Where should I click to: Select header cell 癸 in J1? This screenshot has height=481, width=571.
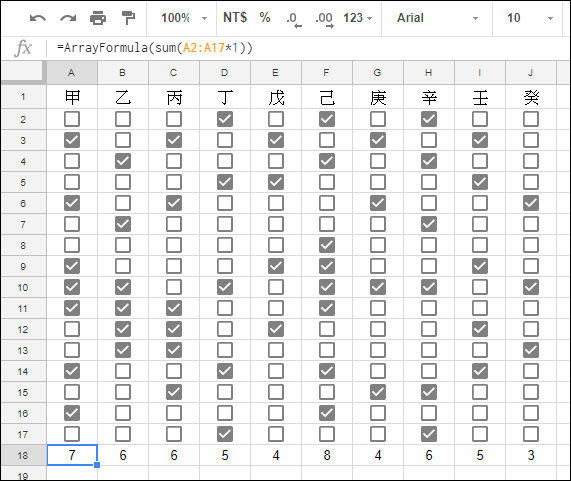pos(531,97)
